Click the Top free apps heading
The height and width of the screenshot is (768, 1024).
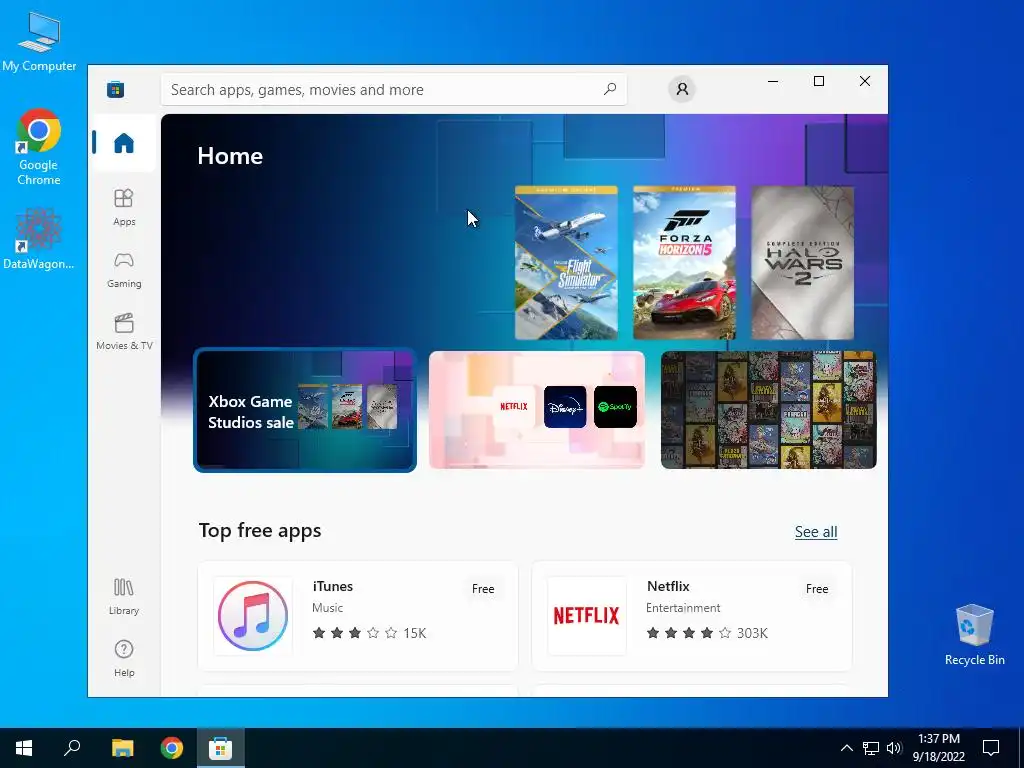pos(260,530)
